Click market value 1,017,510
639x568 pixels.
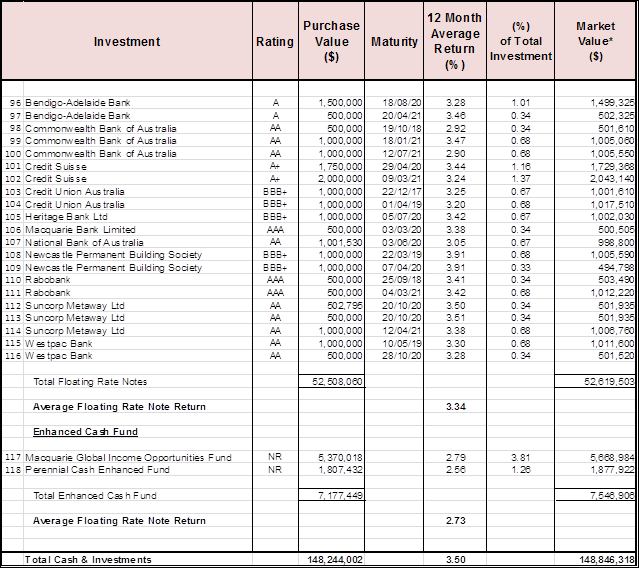tap(612, 205)
